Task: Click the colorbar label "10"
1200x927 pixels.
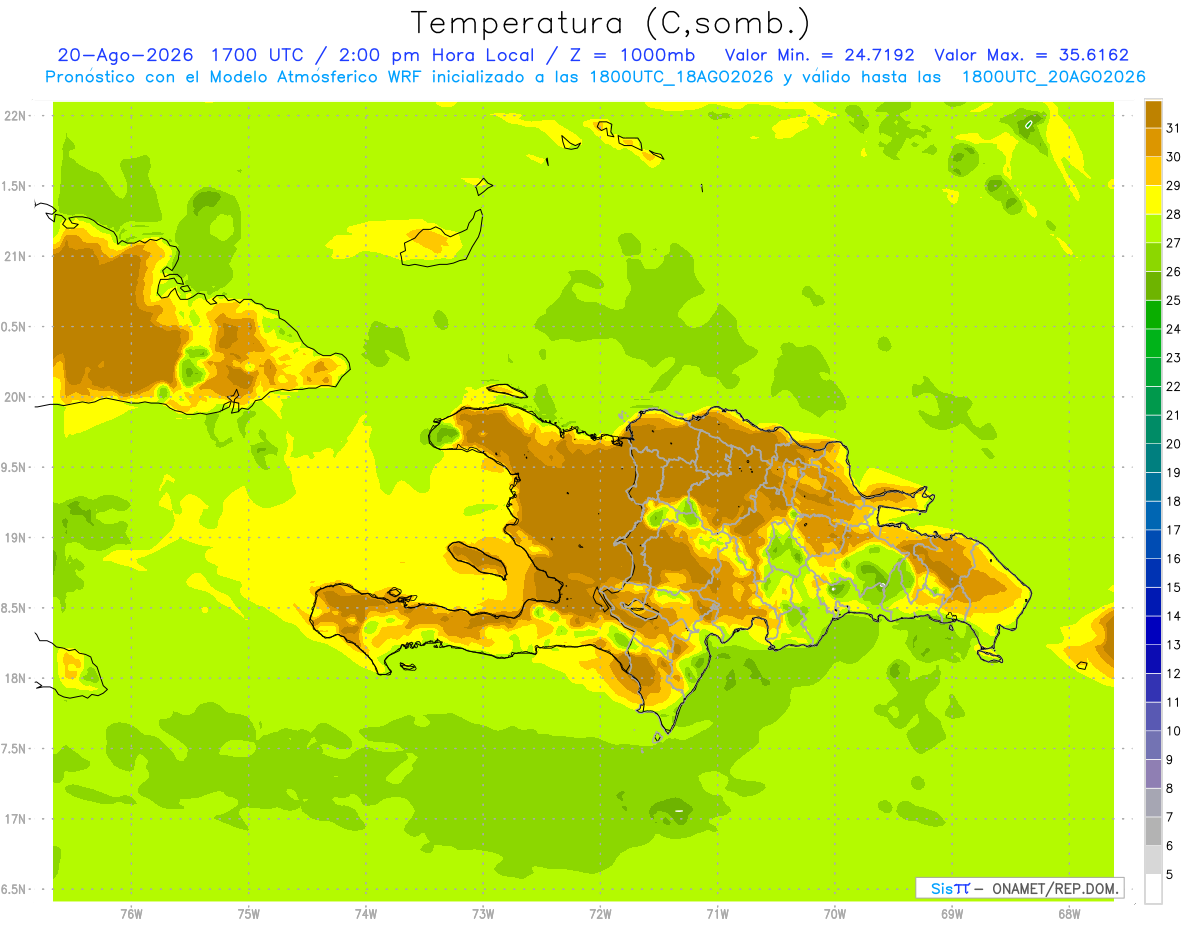Action: tap(1174, 731)
